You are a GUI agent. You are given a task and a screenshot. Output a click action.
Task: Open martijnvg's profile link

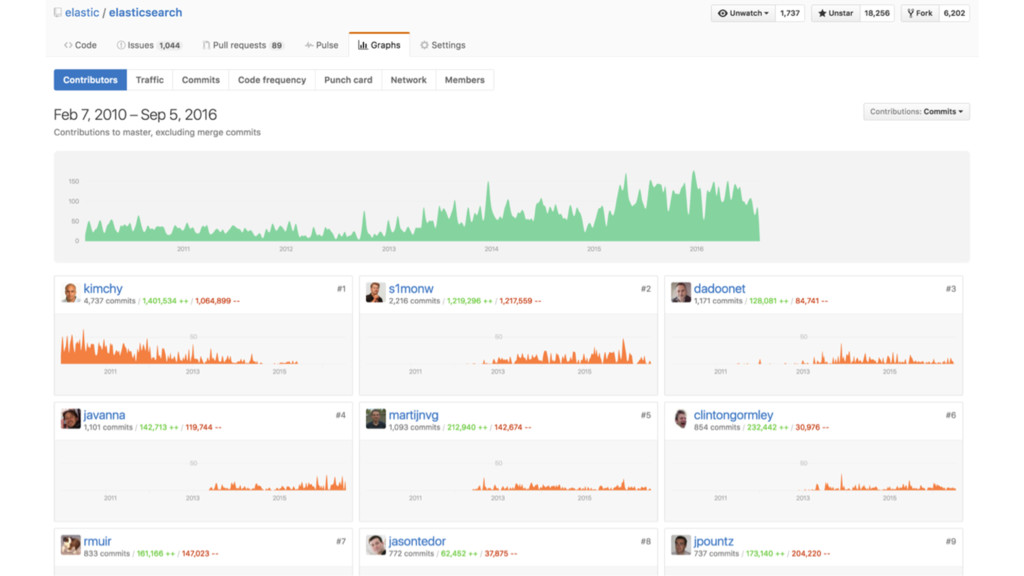point(413,415)
